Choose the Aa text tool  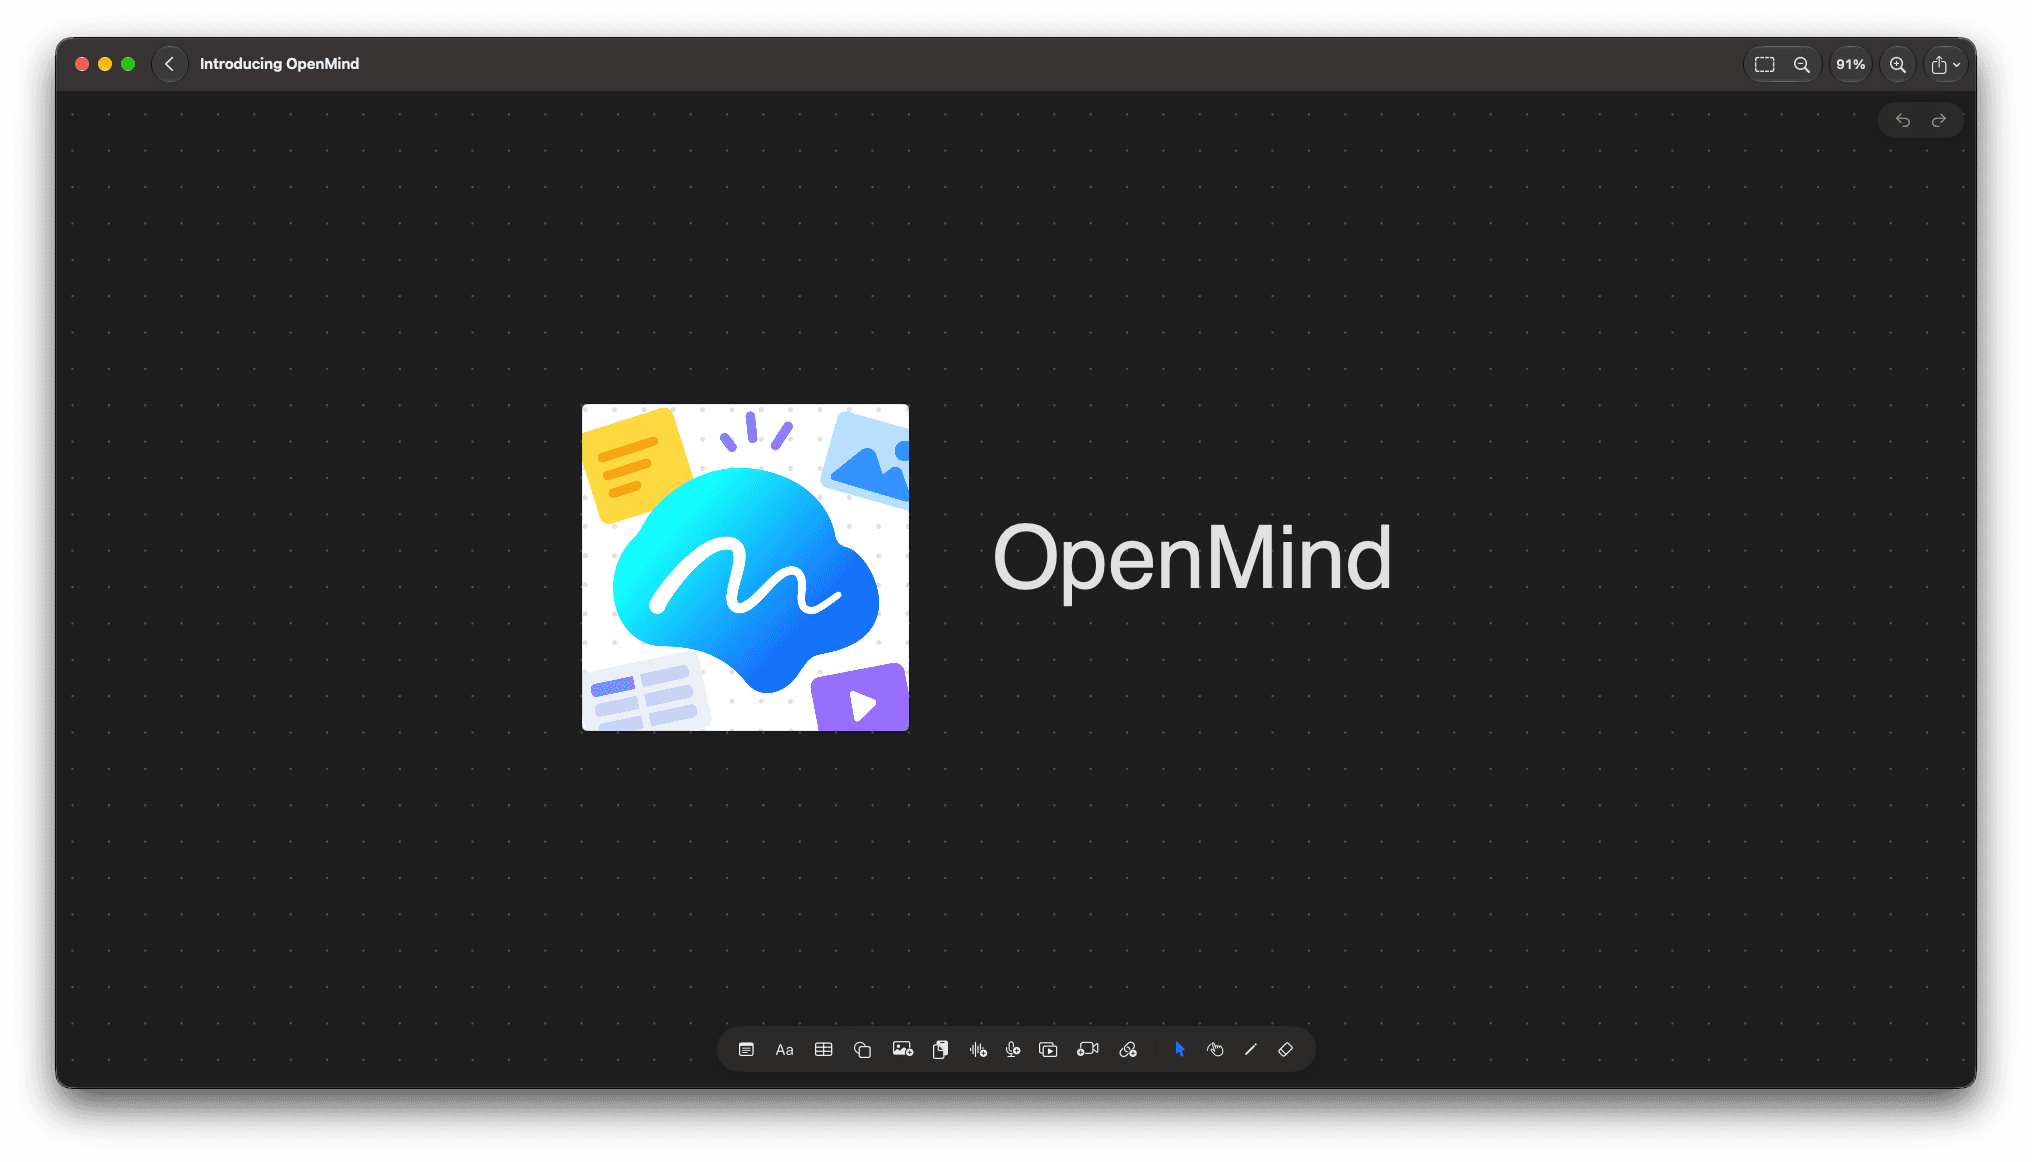coord(784,1049)
